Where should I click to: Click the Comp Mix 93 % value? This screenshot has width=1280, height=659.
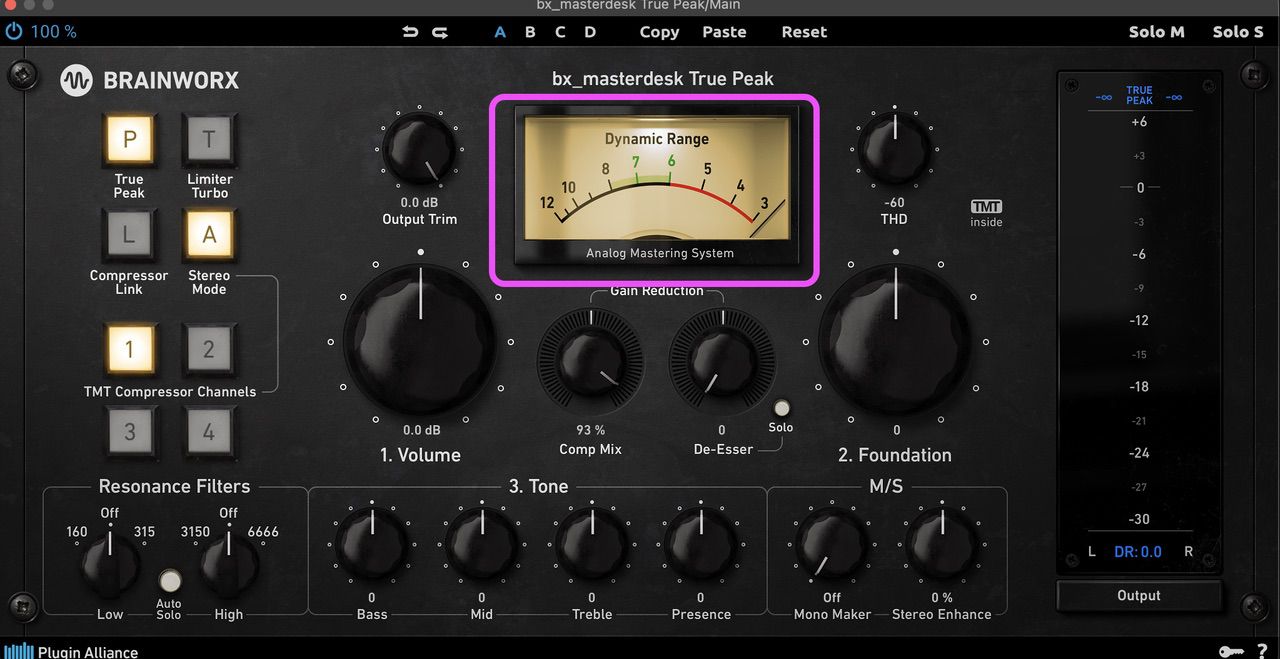(590, 431)
